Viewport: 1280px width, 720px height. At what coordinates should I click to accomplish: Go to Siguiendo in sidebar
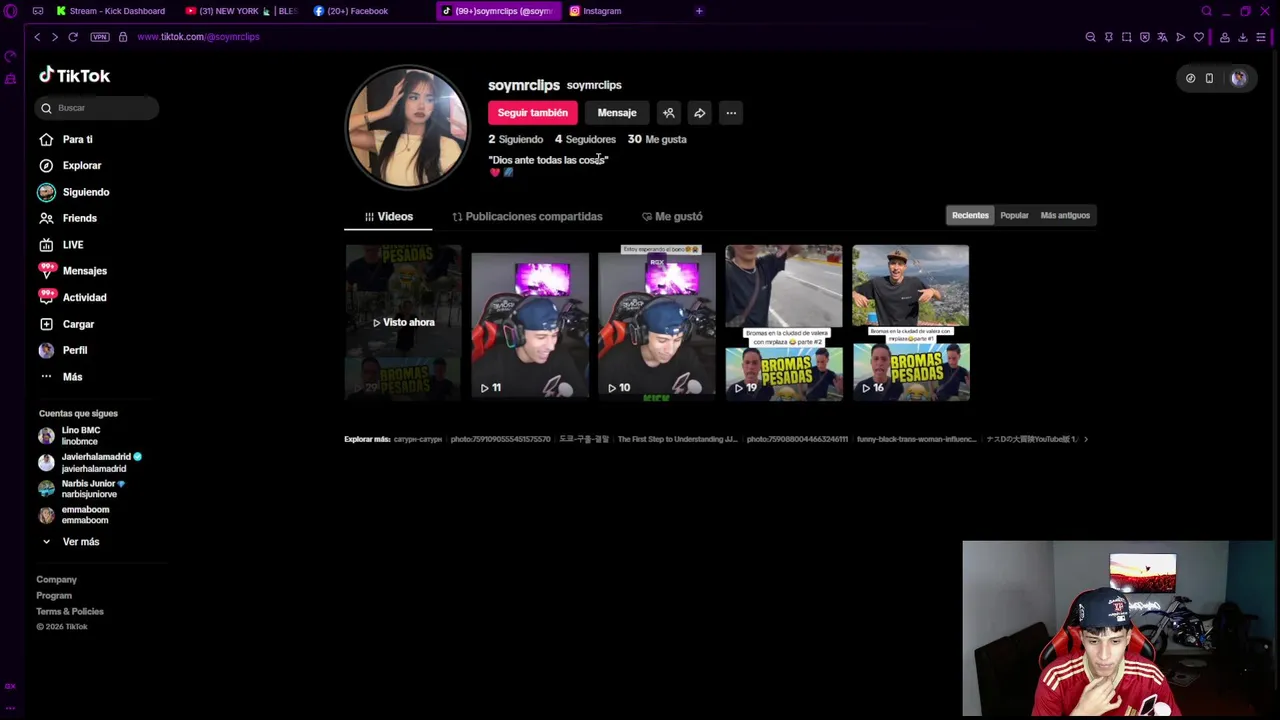pos(74,192)
